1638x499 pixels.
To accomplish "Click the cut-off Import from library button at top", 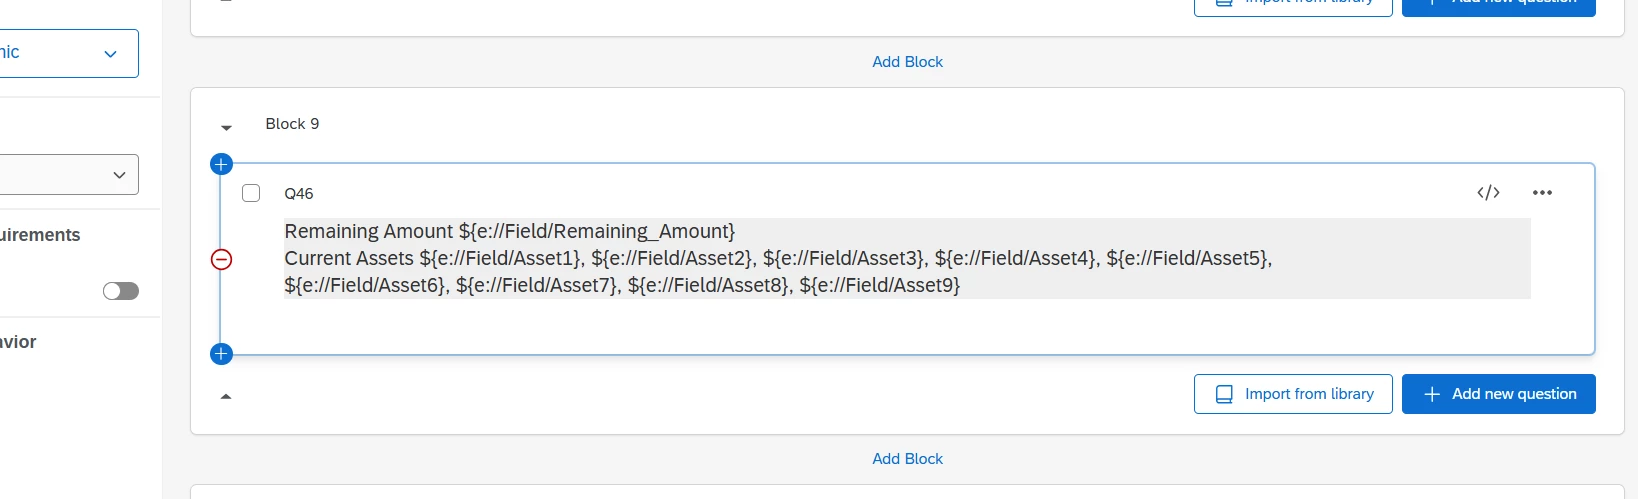I will (1293, 6).
